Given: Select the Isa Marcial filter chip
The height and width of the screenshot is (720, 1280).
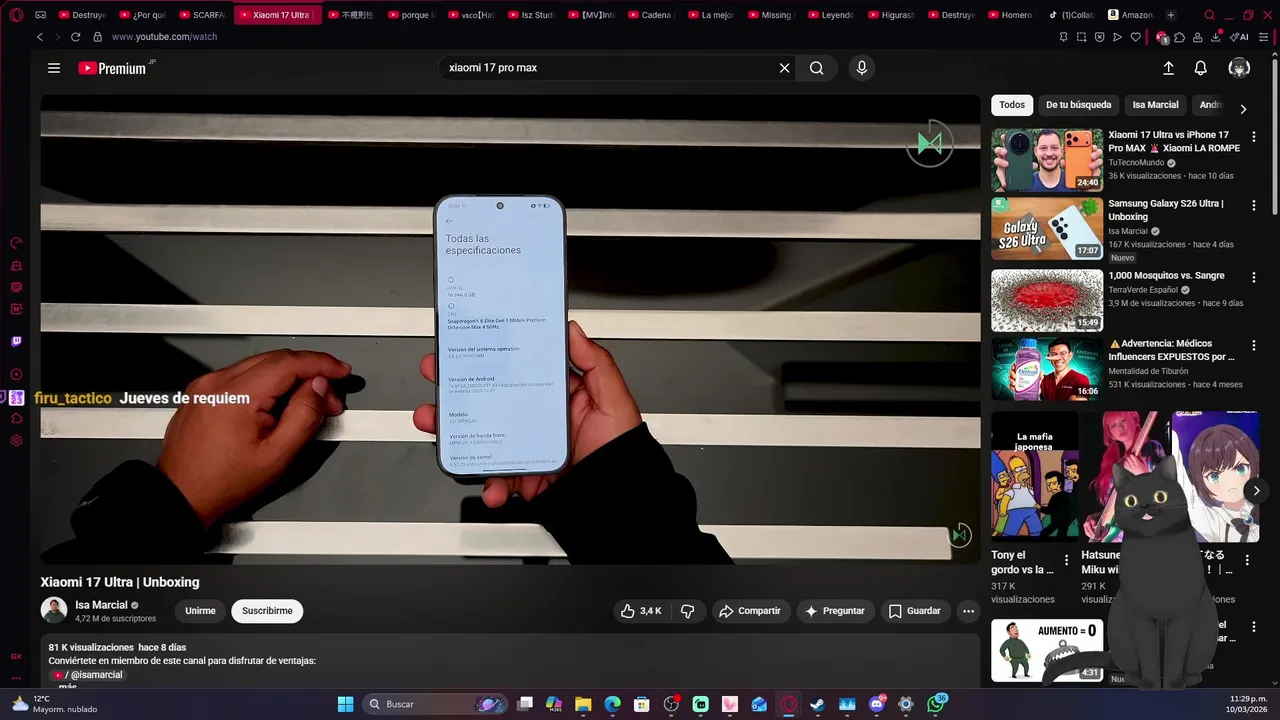Looking at the screenshot, I should pyautogui.click(x=1155, y=105).
